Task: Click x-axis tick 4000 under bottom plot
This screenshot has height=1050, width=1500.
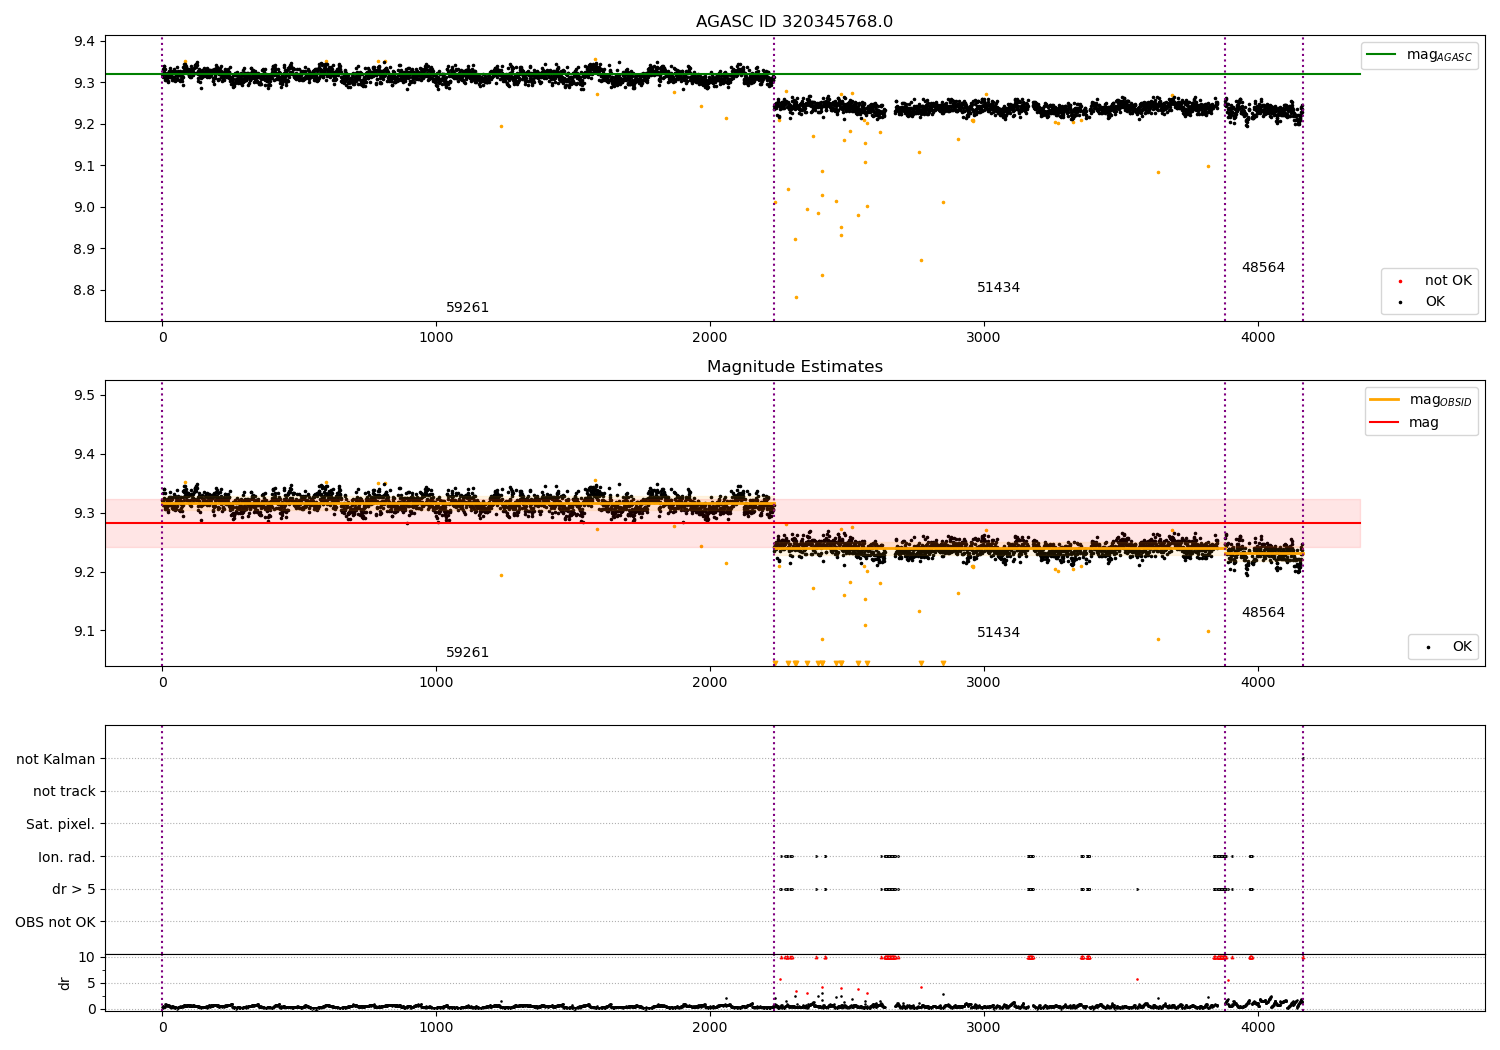Action: [1258, 1027]
